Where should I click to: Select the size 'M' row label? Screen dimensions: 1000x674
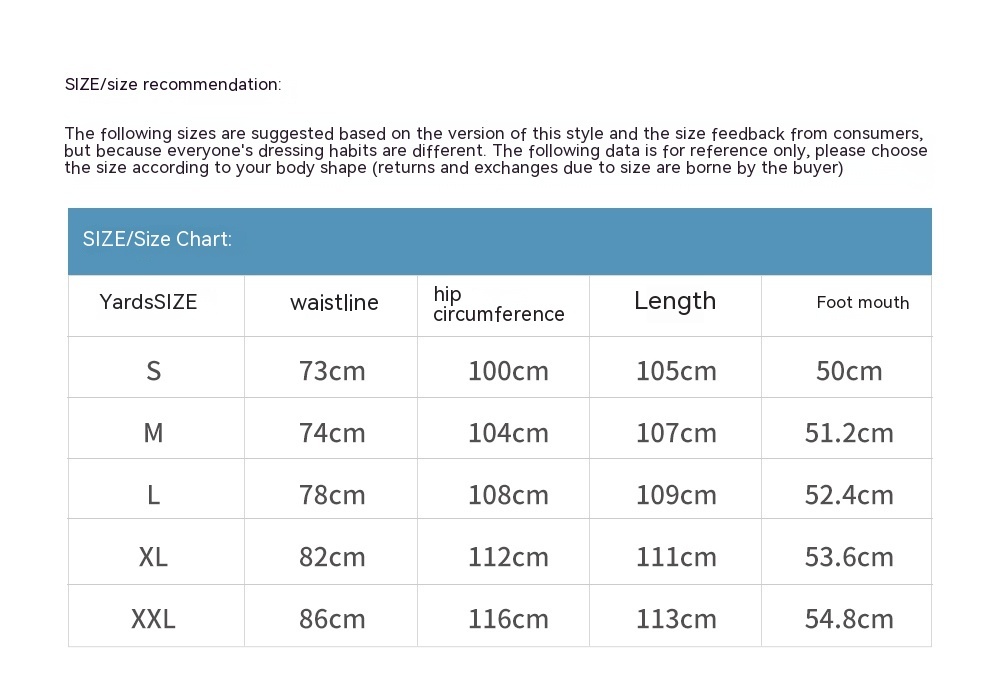[x=153, y=433]
